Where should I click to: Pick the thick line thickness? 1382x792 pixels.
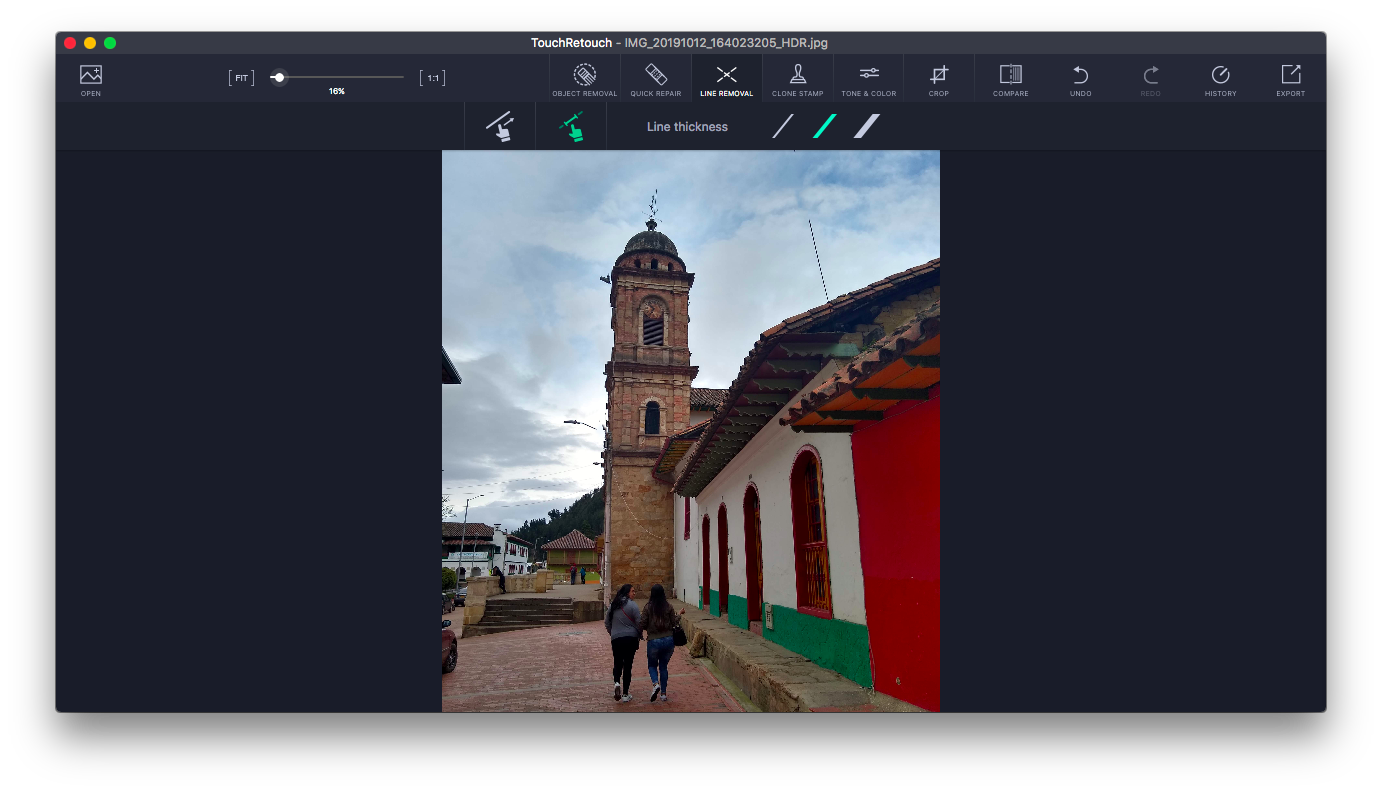866,126
